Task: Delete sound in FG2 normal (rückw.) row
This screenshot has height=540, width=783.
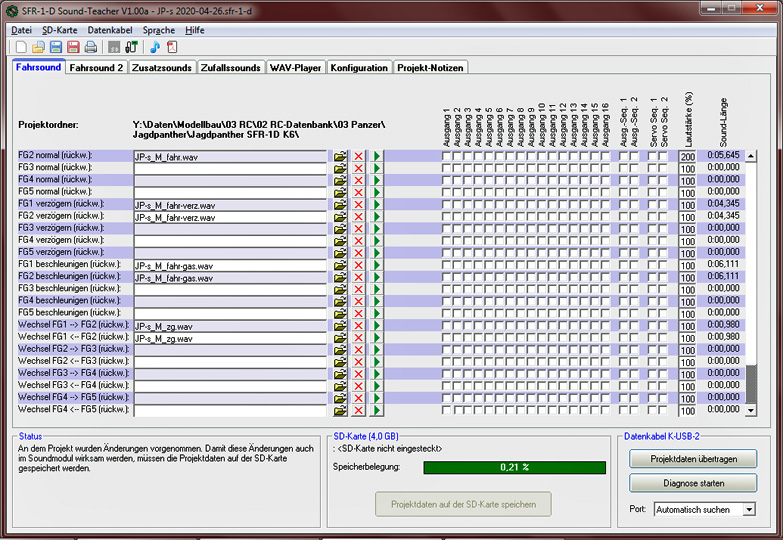Action: coord(358,156)
